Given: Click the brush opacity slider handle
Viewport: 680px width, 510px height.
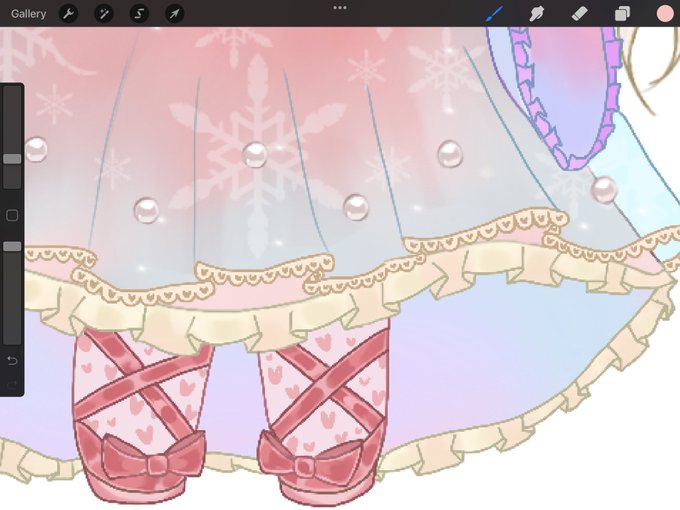Looking at the screenshot, I should (x=12, y=246).
